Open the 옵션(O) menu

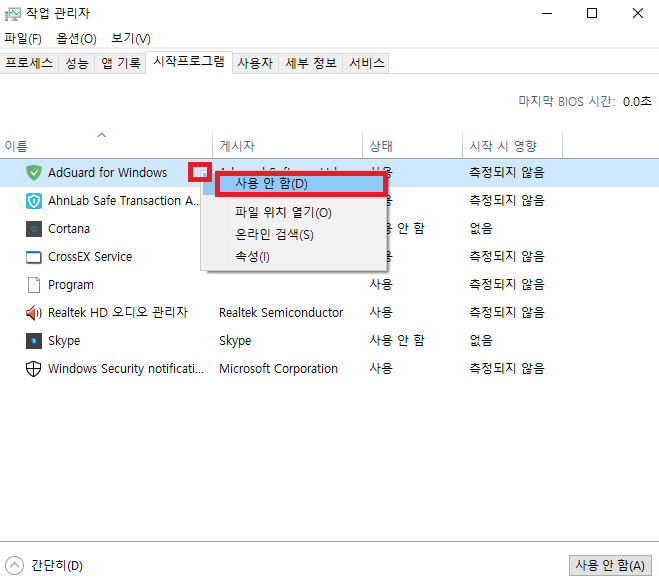click(x=76, y=39)
